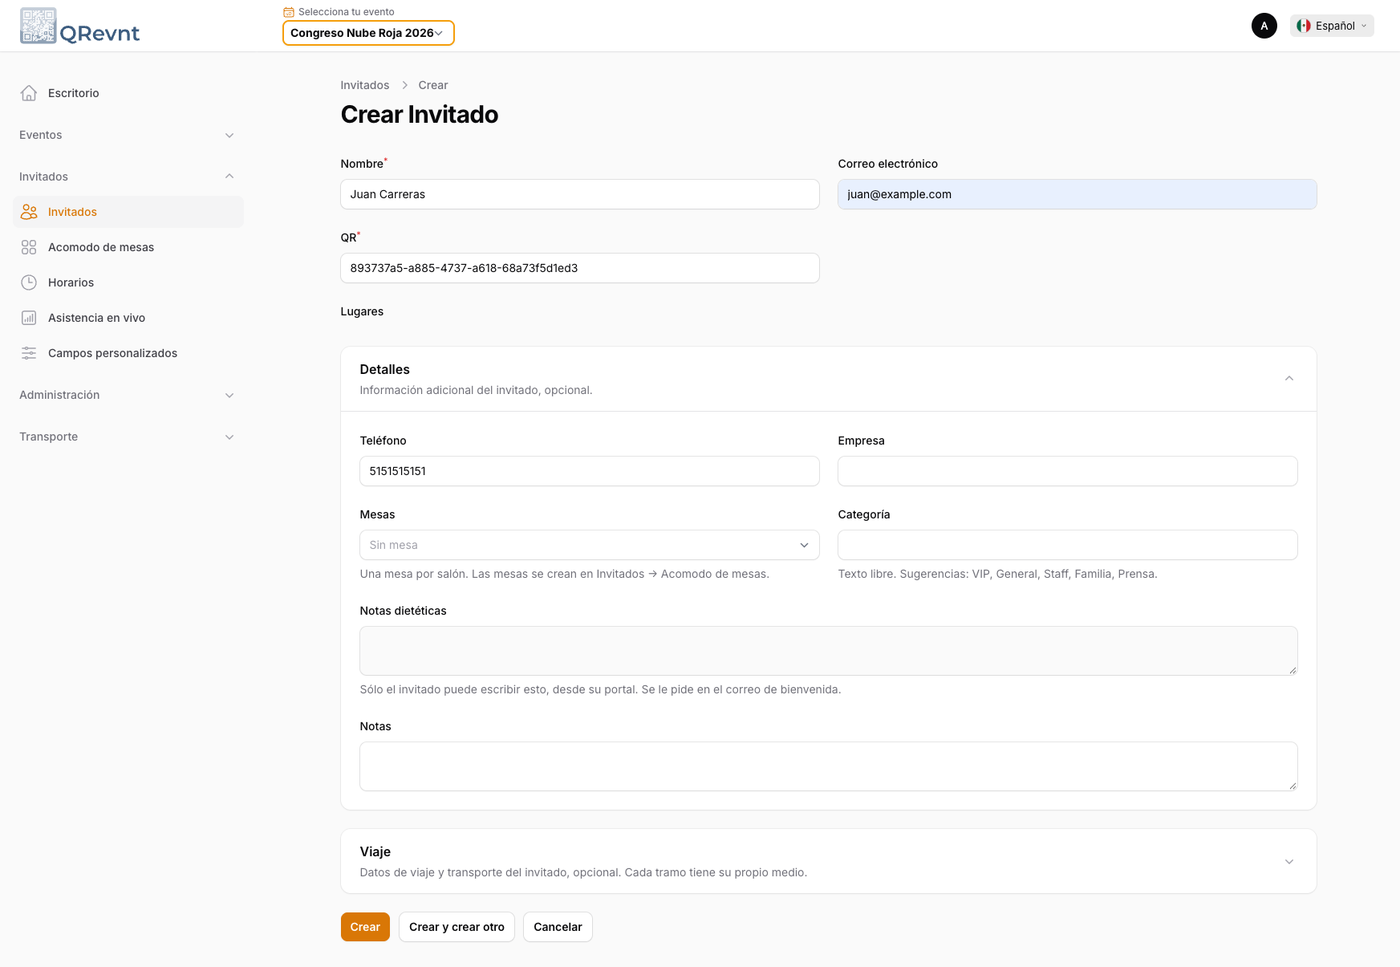The height and width of the screenshot is (967, 1400).
Task: Click the Nombre field with Juan Carreras
Action: (580, 194)
